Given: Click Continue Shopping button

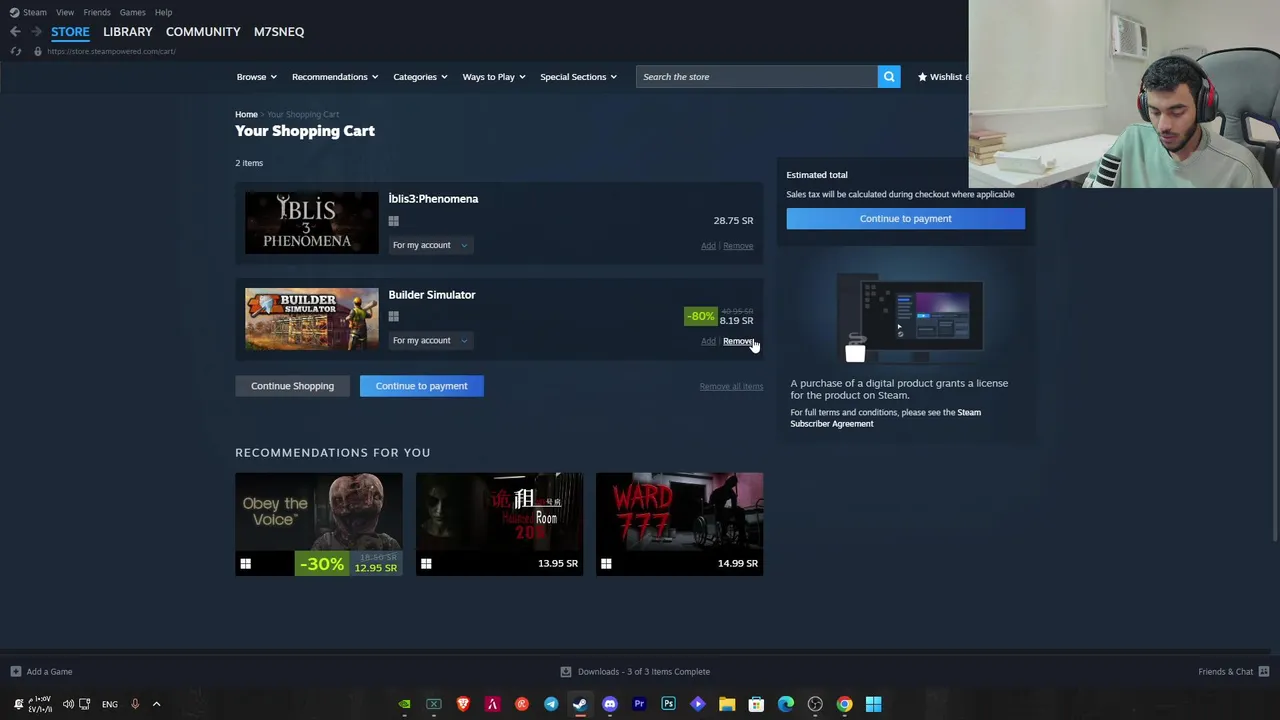Looking at the screenshot, I should [292, 386].
